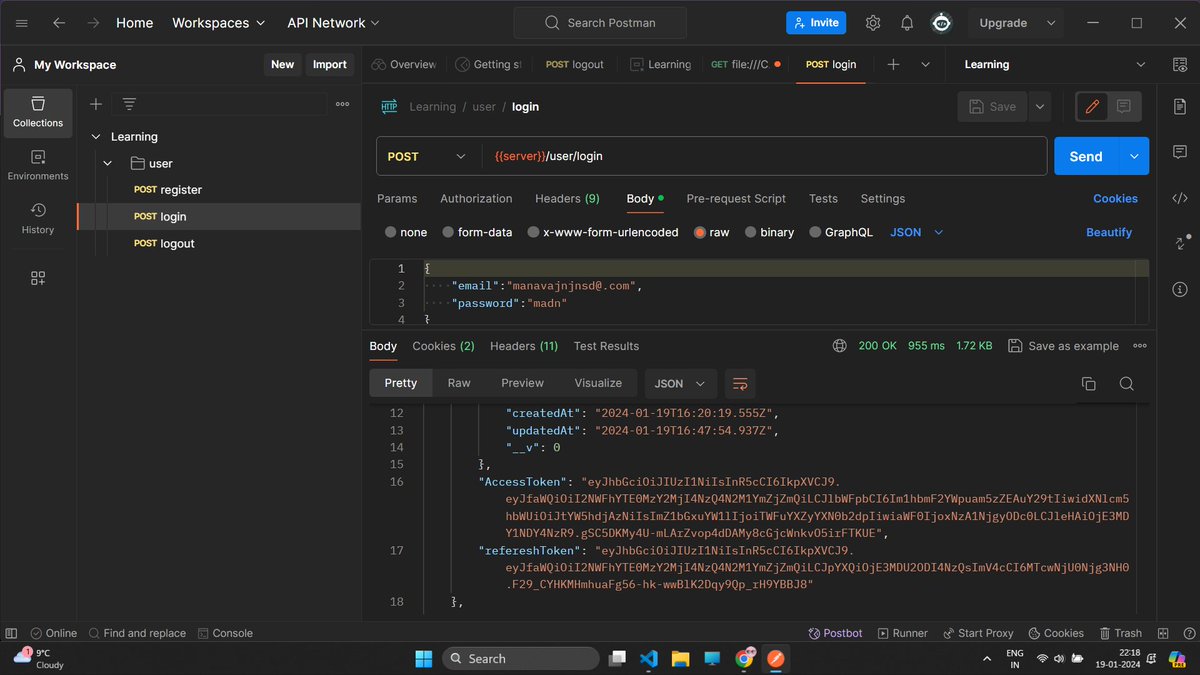Select the none body type
The height and width of the screenshot is (675, 1200).
coord(406,232)
